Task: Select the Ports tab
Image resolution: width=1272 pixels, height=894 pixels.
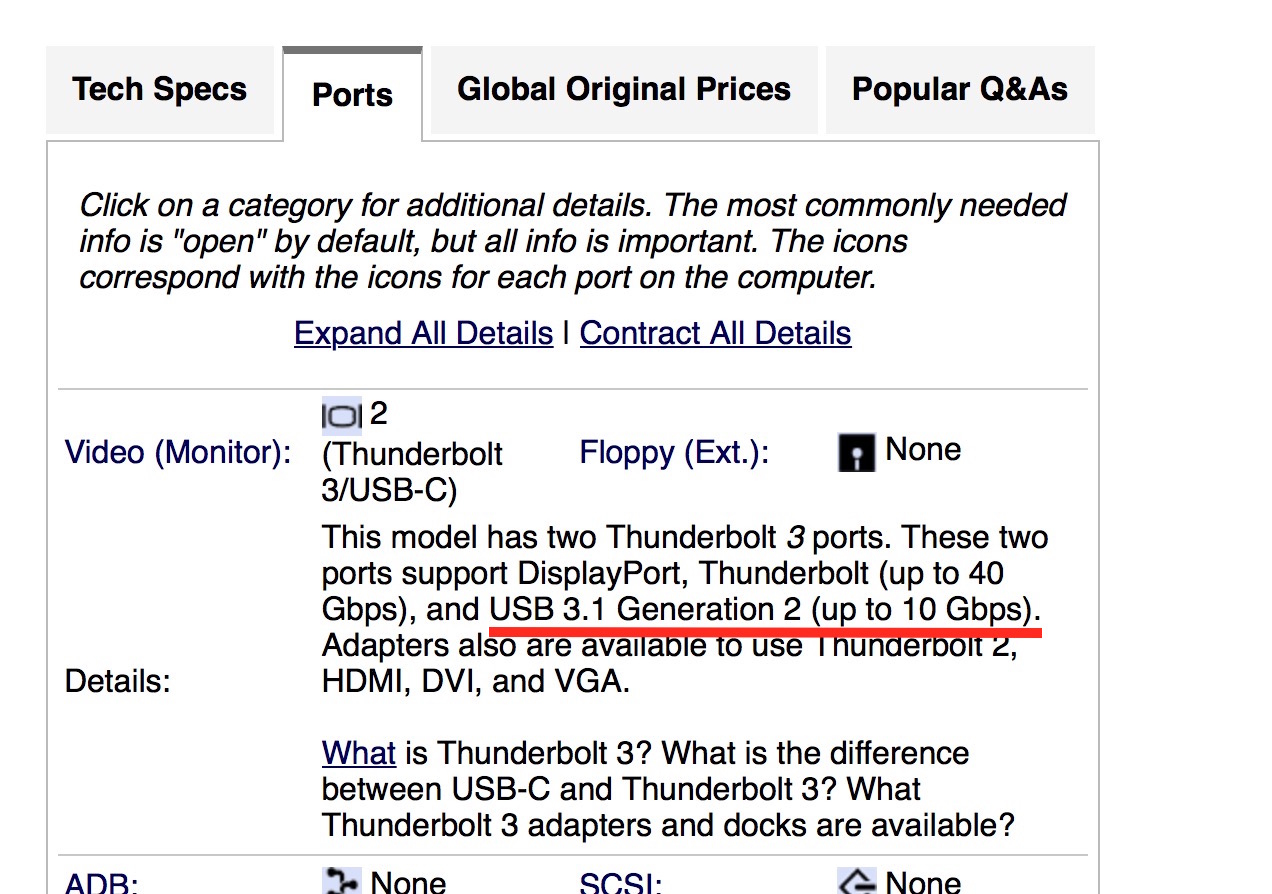Action: [x=352, y=95]
